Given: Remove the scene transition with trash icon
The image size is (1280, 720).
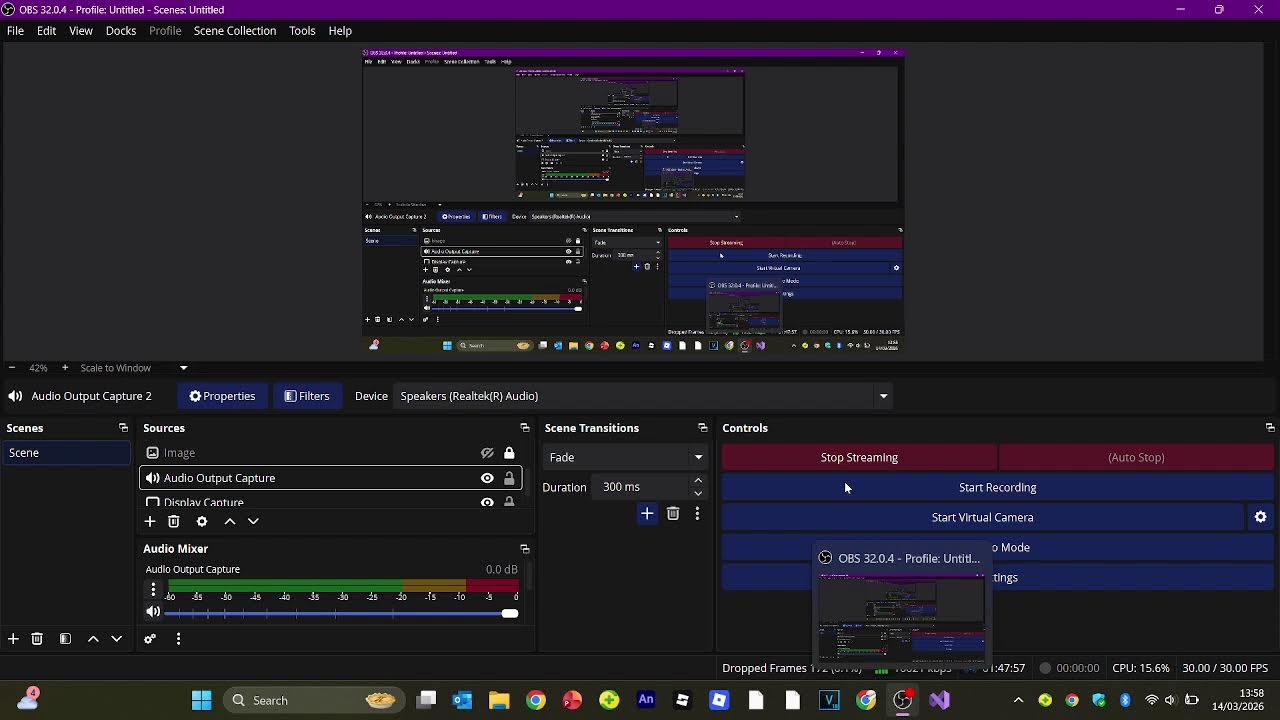Looking at the screenshot, I should [x=673, y=514].
